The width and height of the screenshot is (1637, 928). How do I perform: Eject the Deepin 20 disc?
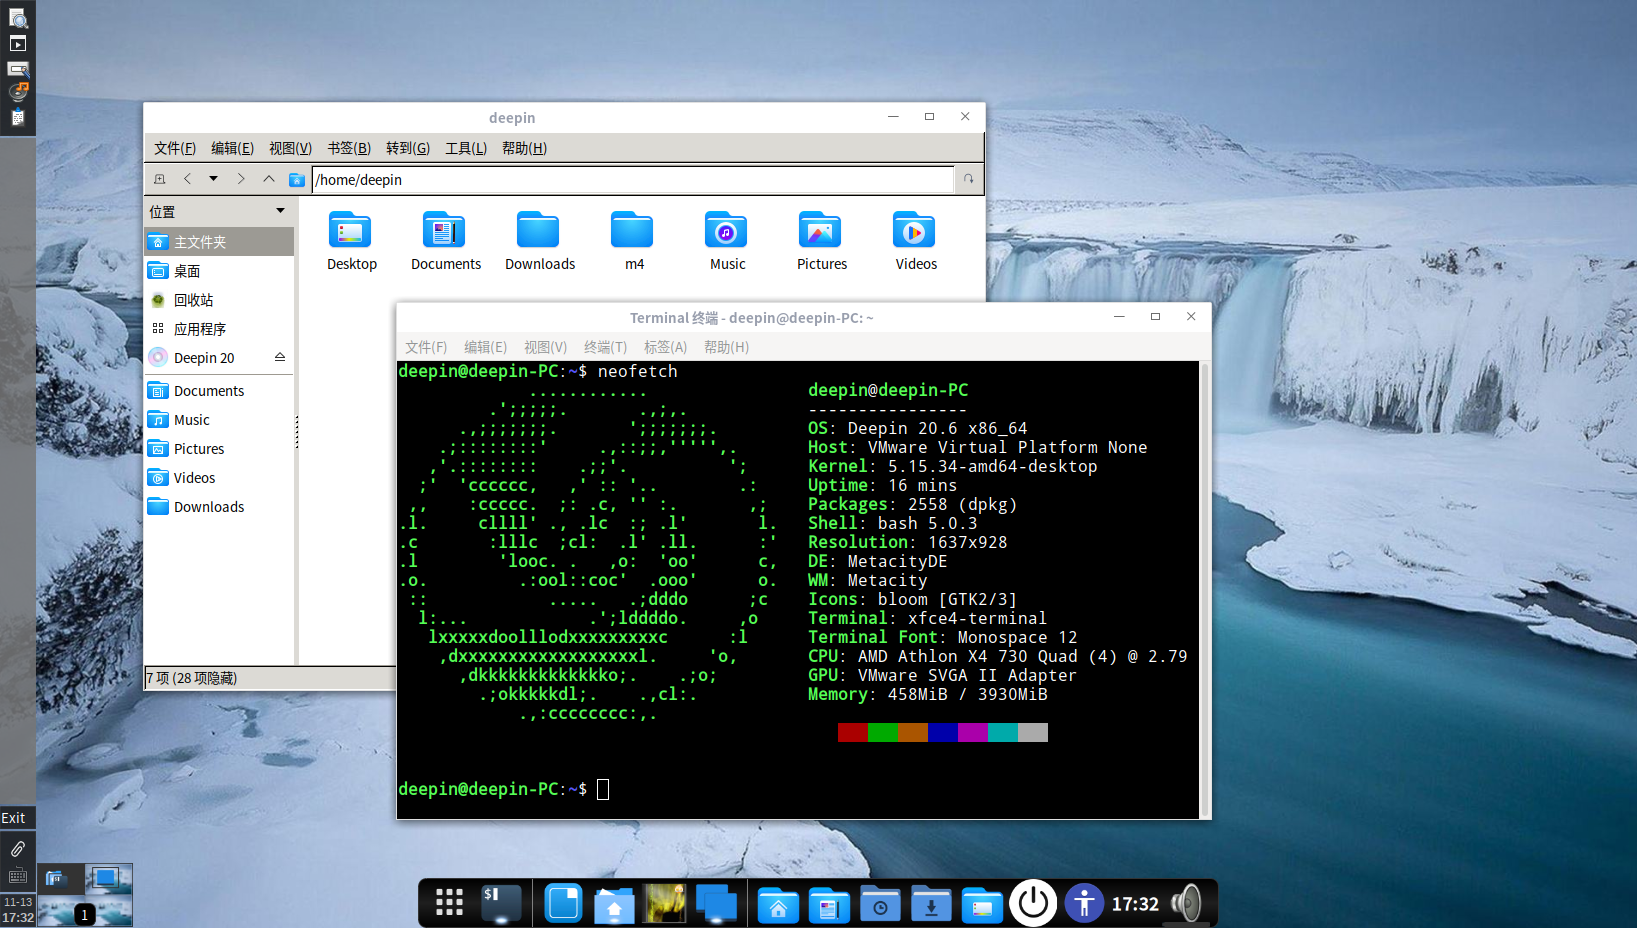point(280,357)
